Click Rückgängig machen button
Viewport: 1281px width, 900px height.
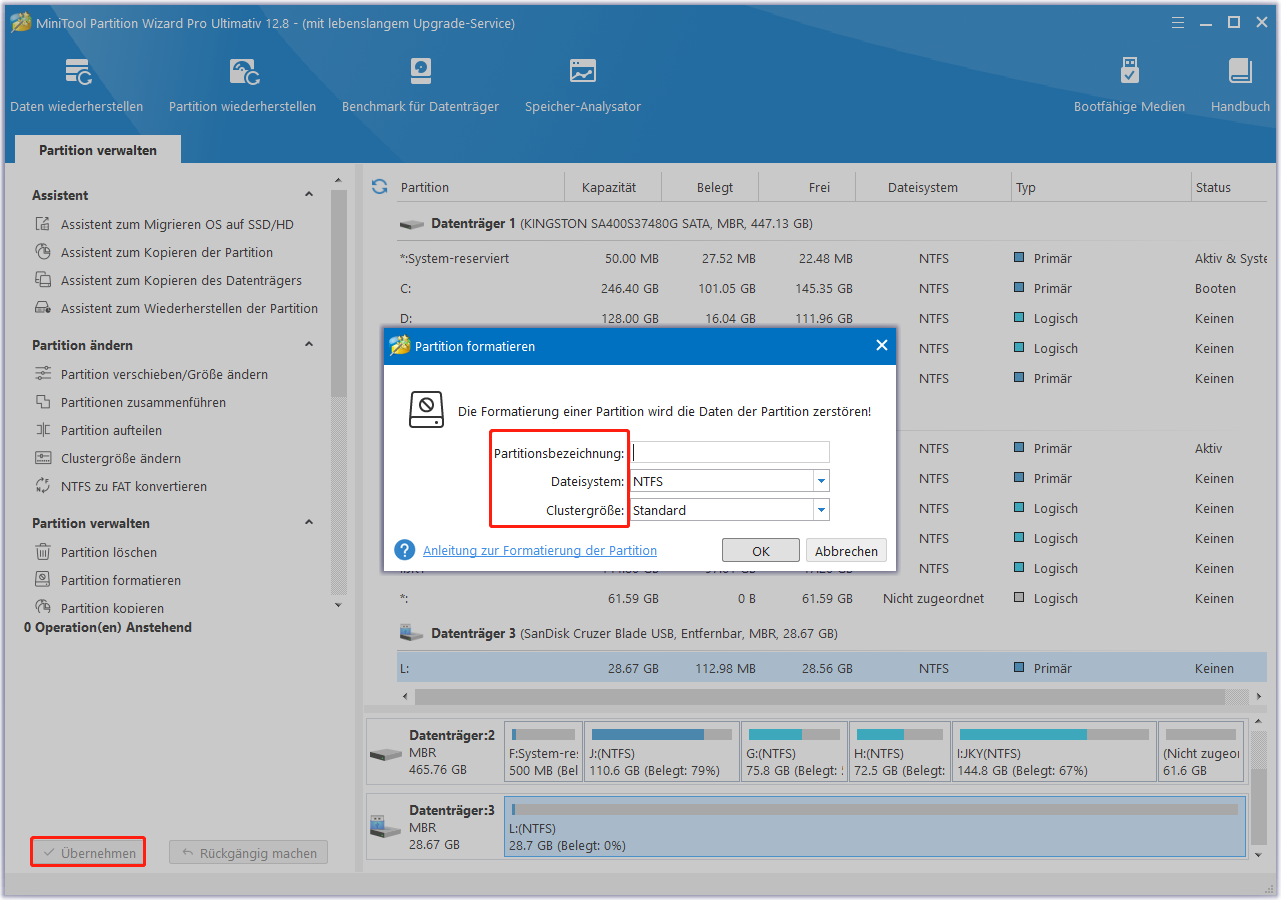249,853
